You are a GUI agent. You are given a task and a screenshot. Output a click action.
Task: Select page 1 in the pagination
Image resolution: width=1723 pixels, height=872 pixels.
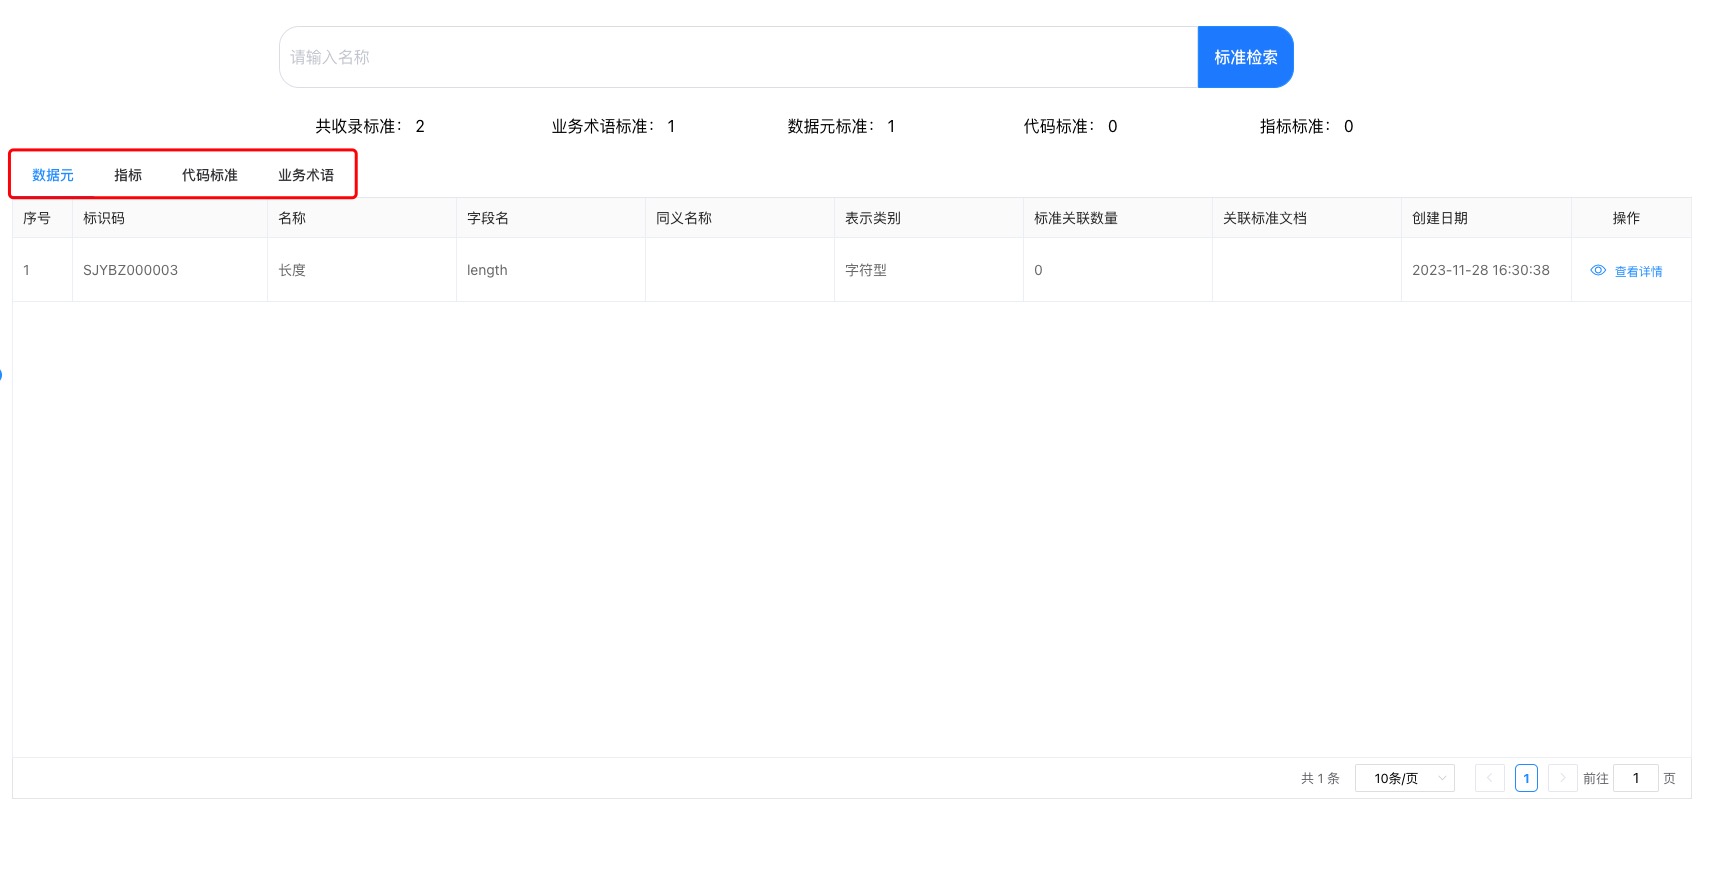pyautogui.click(x=1526, y=778)
